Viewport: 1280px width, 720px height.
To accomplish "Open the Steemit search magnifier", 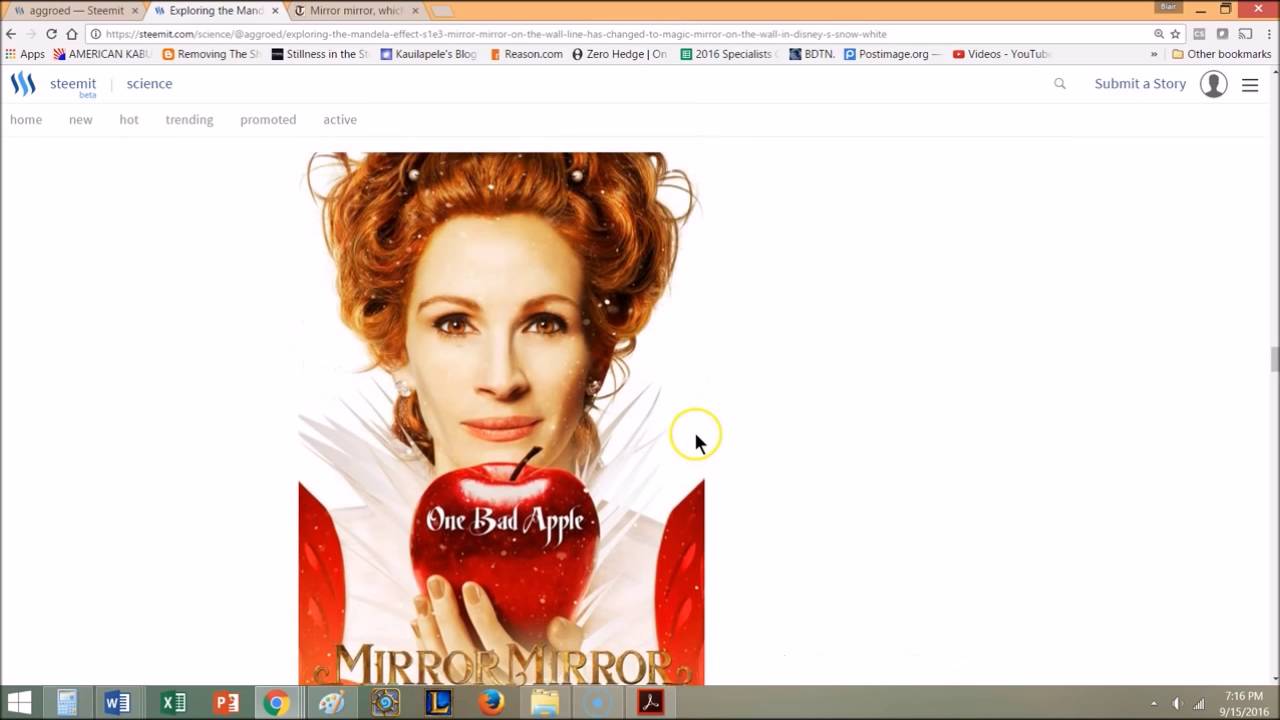I will (x=1060, y=84).
